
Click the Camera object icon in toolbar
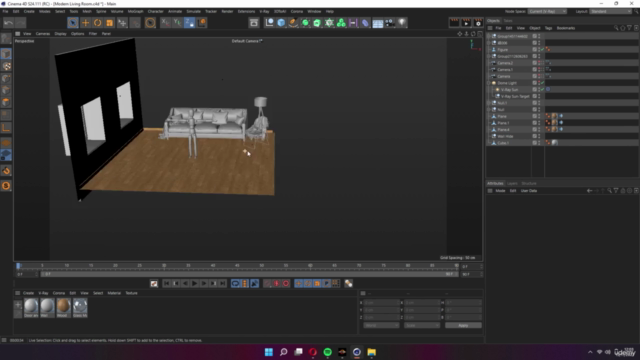(390, 23)
